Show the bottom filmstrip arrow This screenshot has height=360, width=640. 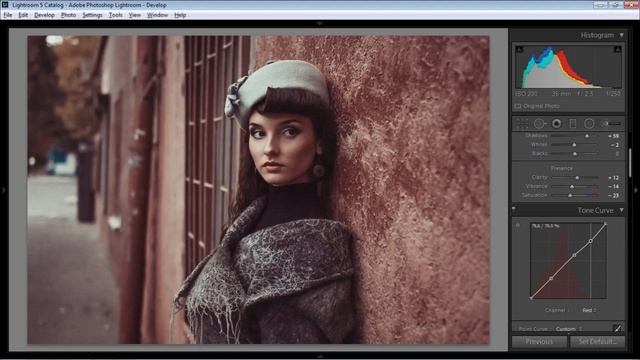pyautogui.click(x=320, y=356)
